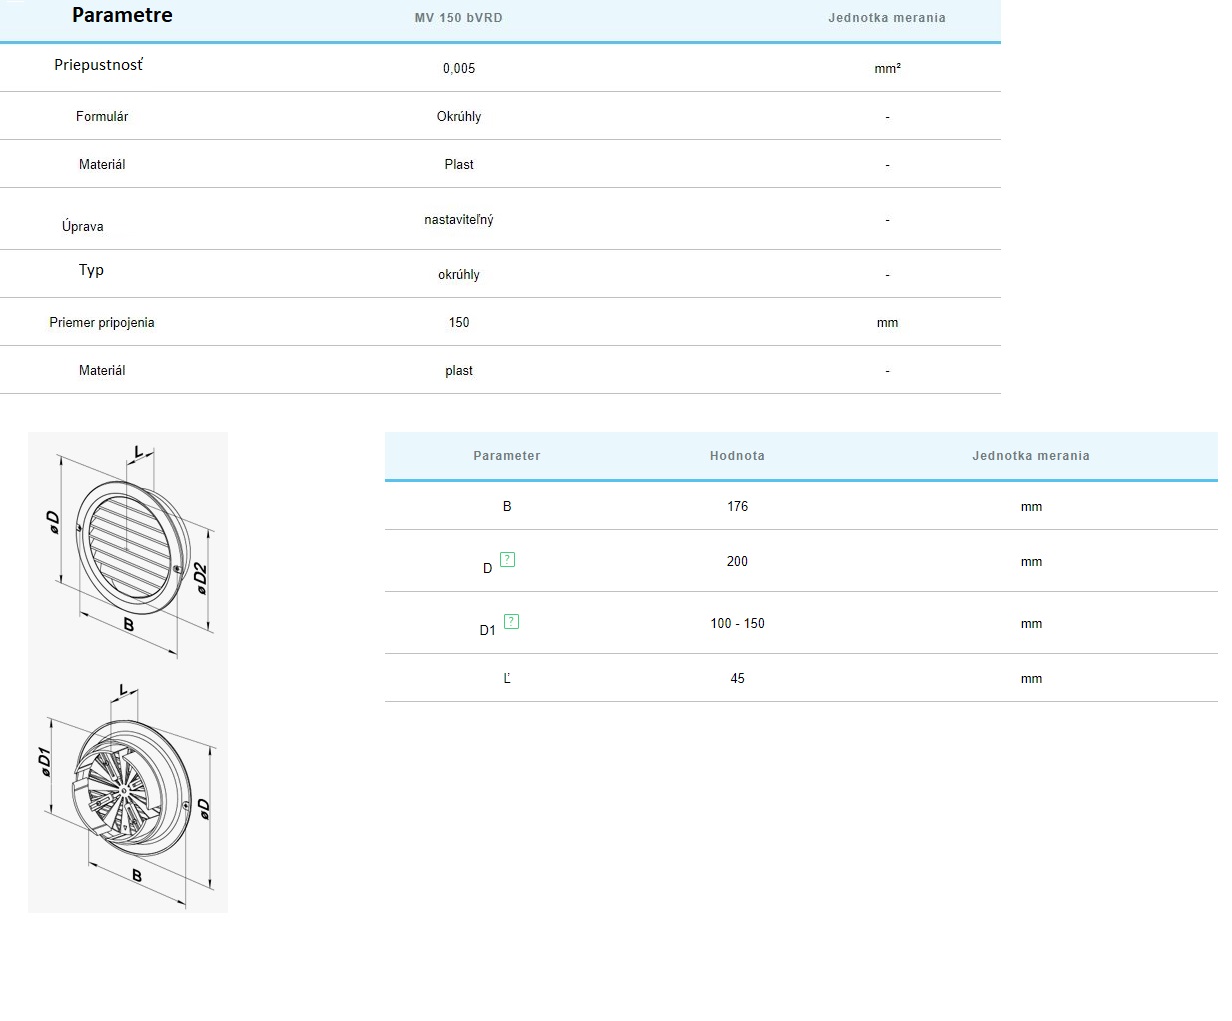Open the rear view diagram showing øD1

click(x=128, y=795)
